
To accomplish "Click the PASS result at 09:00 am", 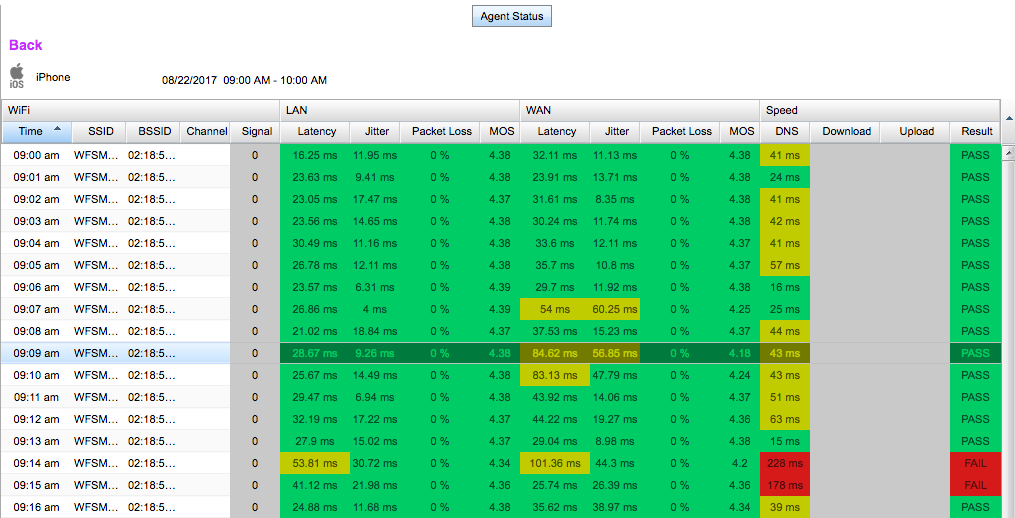I will (975, 155).
